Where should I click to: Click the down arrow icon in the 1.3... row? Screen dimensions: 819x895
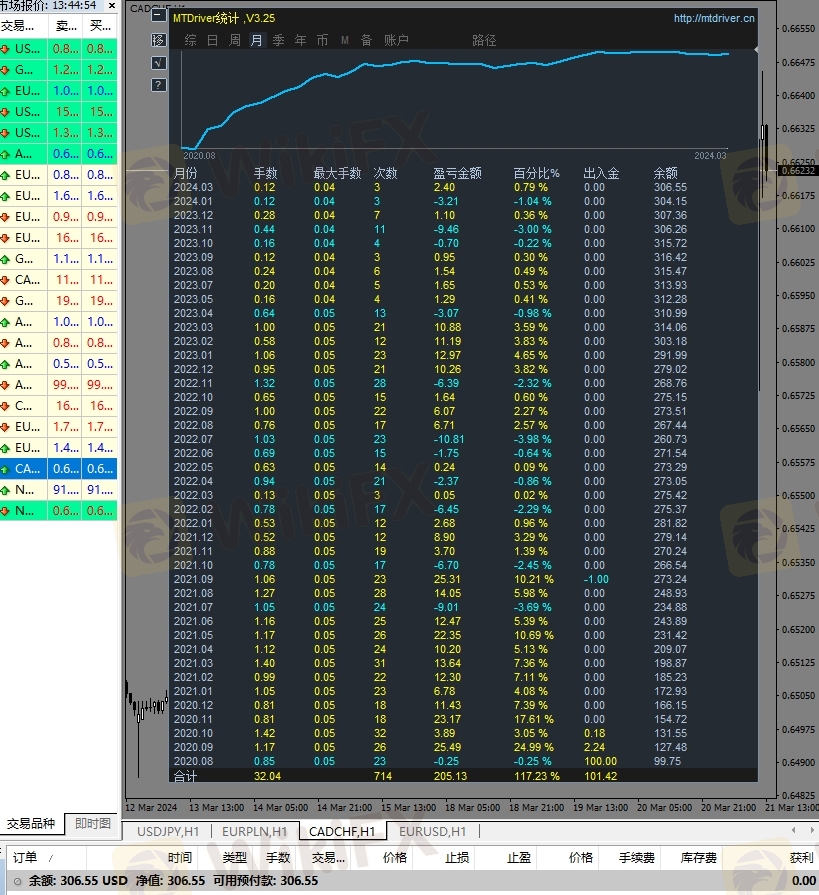click(x=5, y=133)
